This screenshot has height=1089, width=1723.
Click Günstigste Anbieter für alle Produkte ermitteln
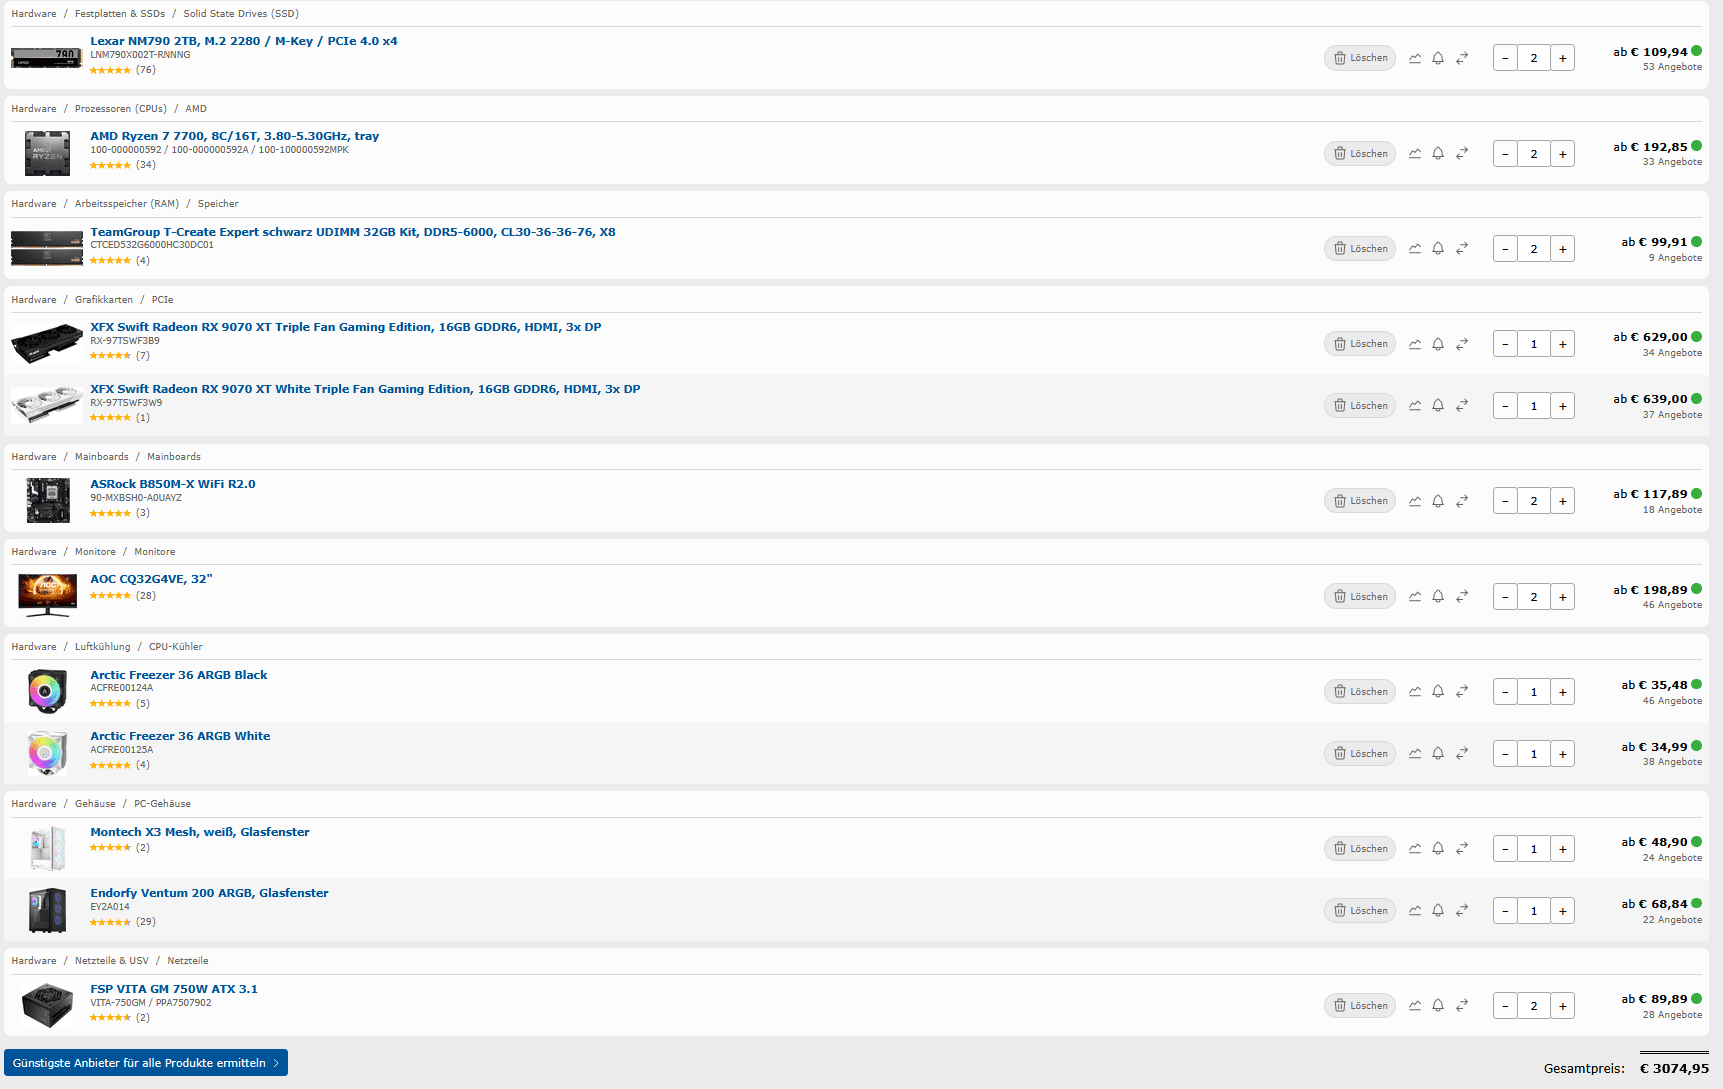[x=146, y=1063]
